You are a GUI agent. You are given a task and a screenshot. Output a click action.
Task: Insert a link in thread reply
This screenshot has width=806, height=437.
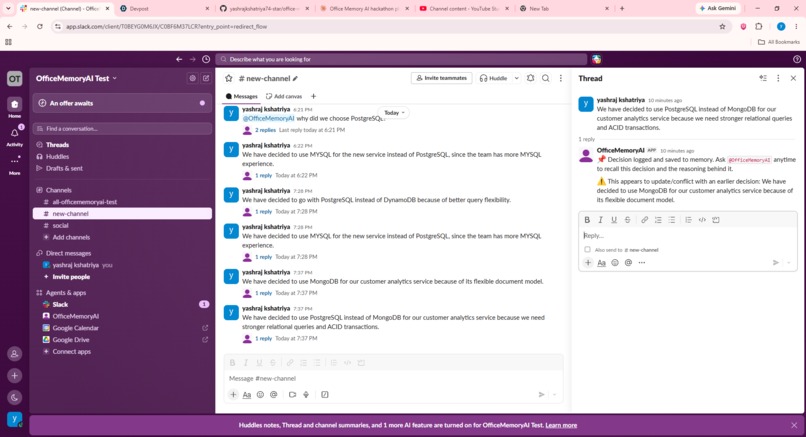pos(644,220)
